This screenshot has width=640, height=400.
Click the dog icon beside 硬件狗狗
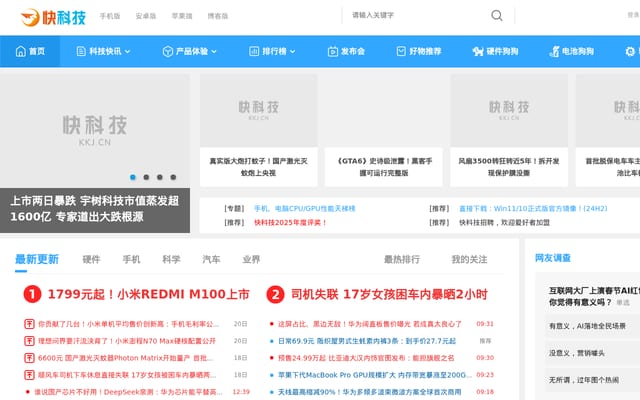point(478,51)
